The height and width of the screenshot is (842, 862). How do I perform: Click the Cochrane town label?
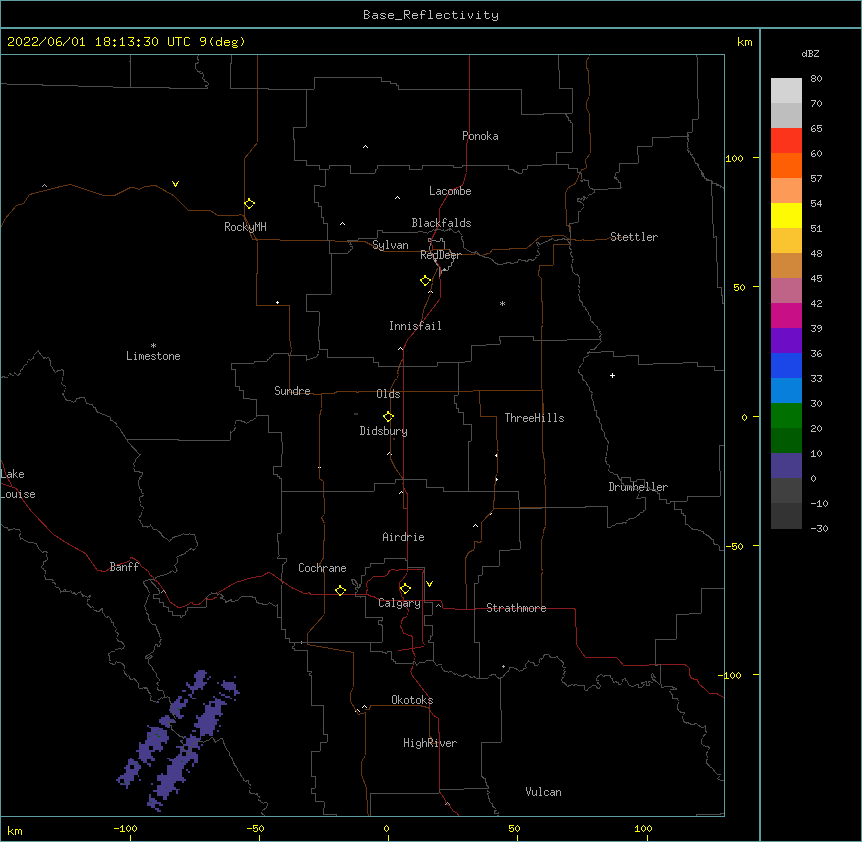(322, 568)
